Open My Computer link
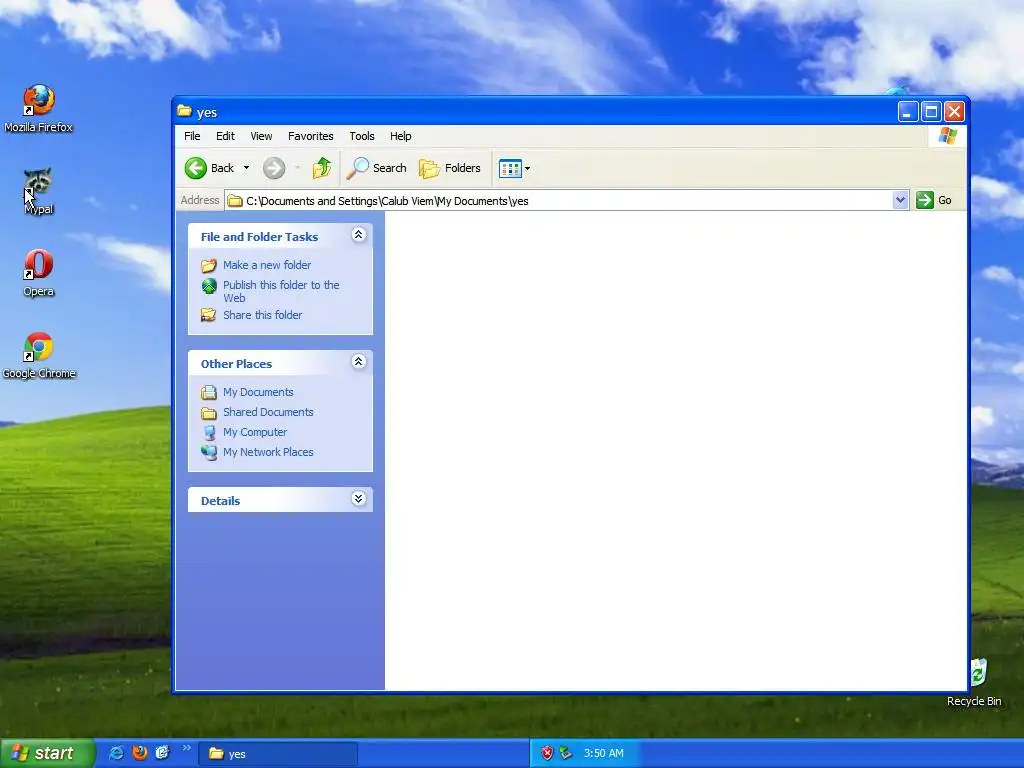1024x768 pixels. point(255,432)
